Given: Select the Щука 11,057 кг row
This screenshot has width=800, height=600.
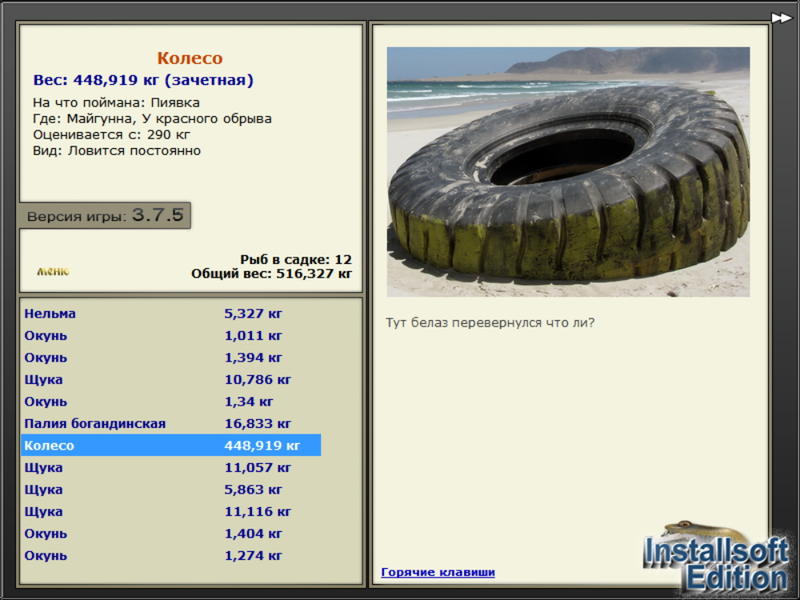Looking at the screenshot, I should pos(171,467).
